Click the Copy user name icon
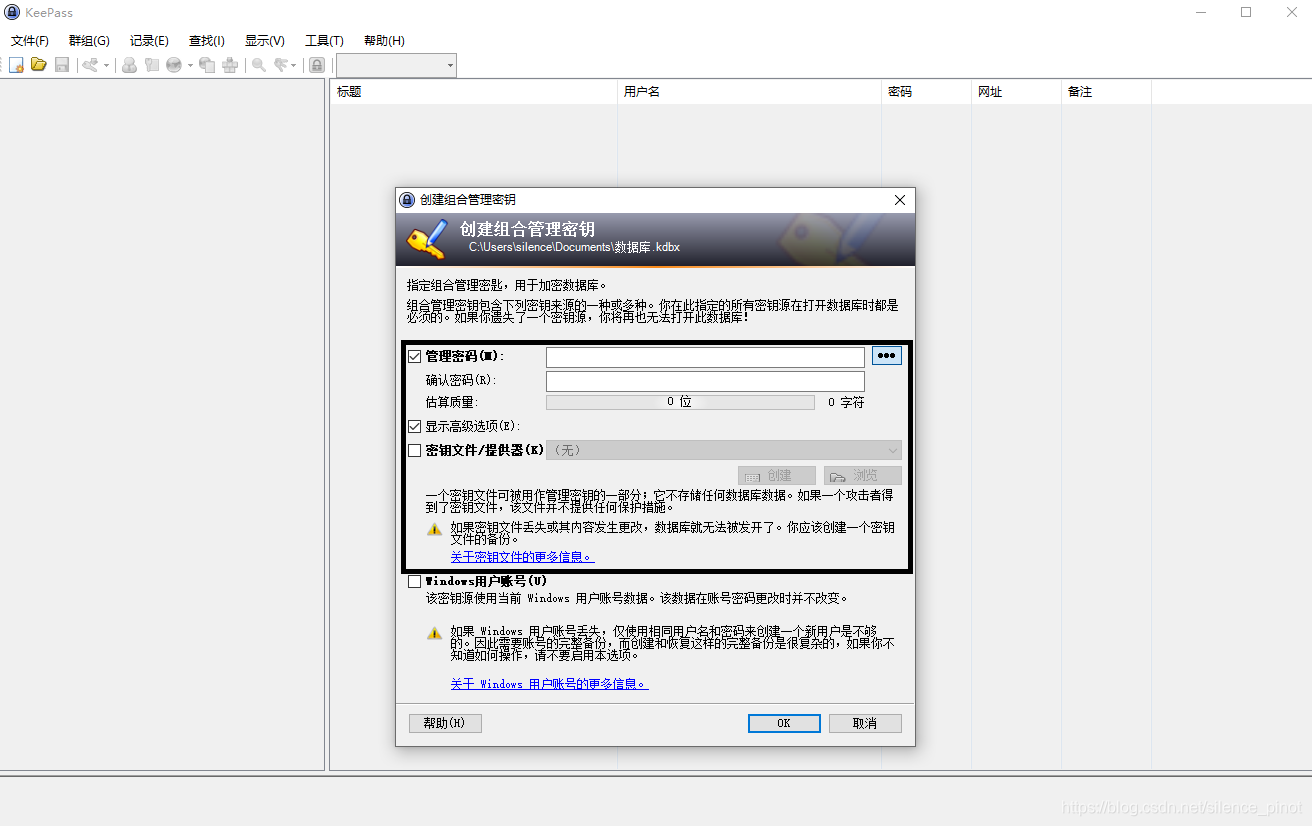 [x=129, y=65]
